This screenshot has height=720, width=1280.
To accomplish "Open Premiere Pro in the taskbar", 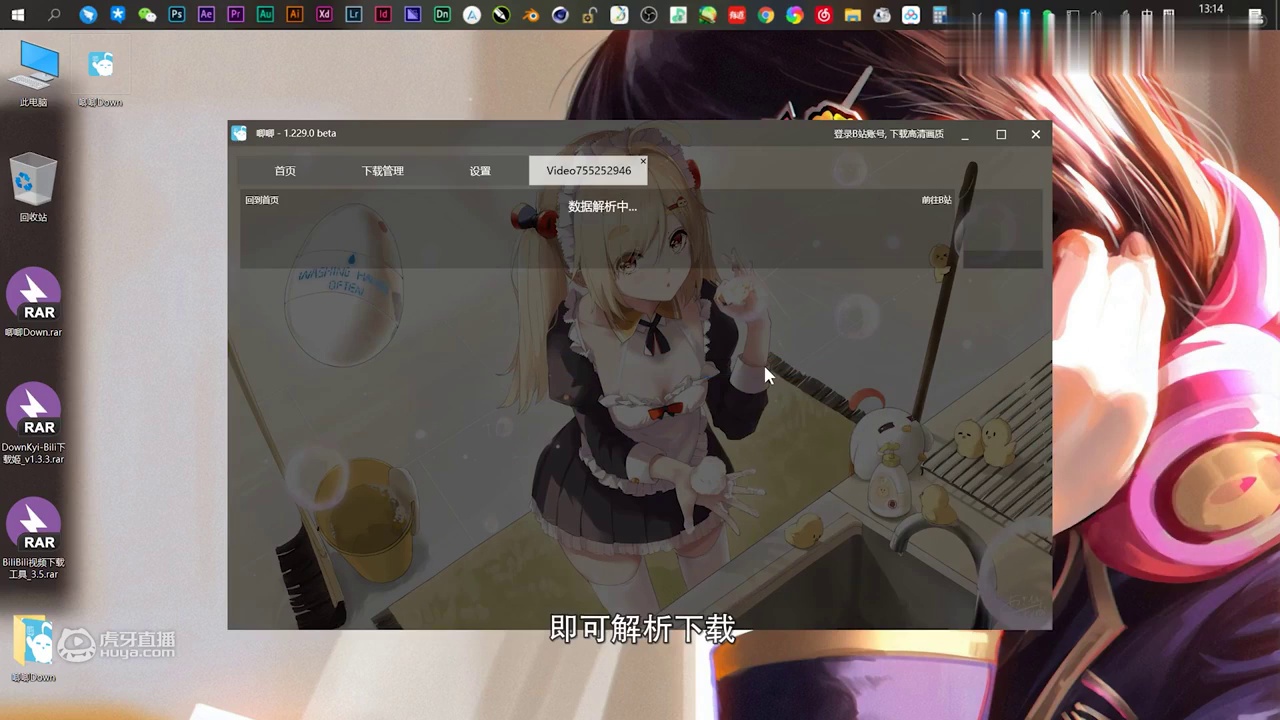I will 236,15.
